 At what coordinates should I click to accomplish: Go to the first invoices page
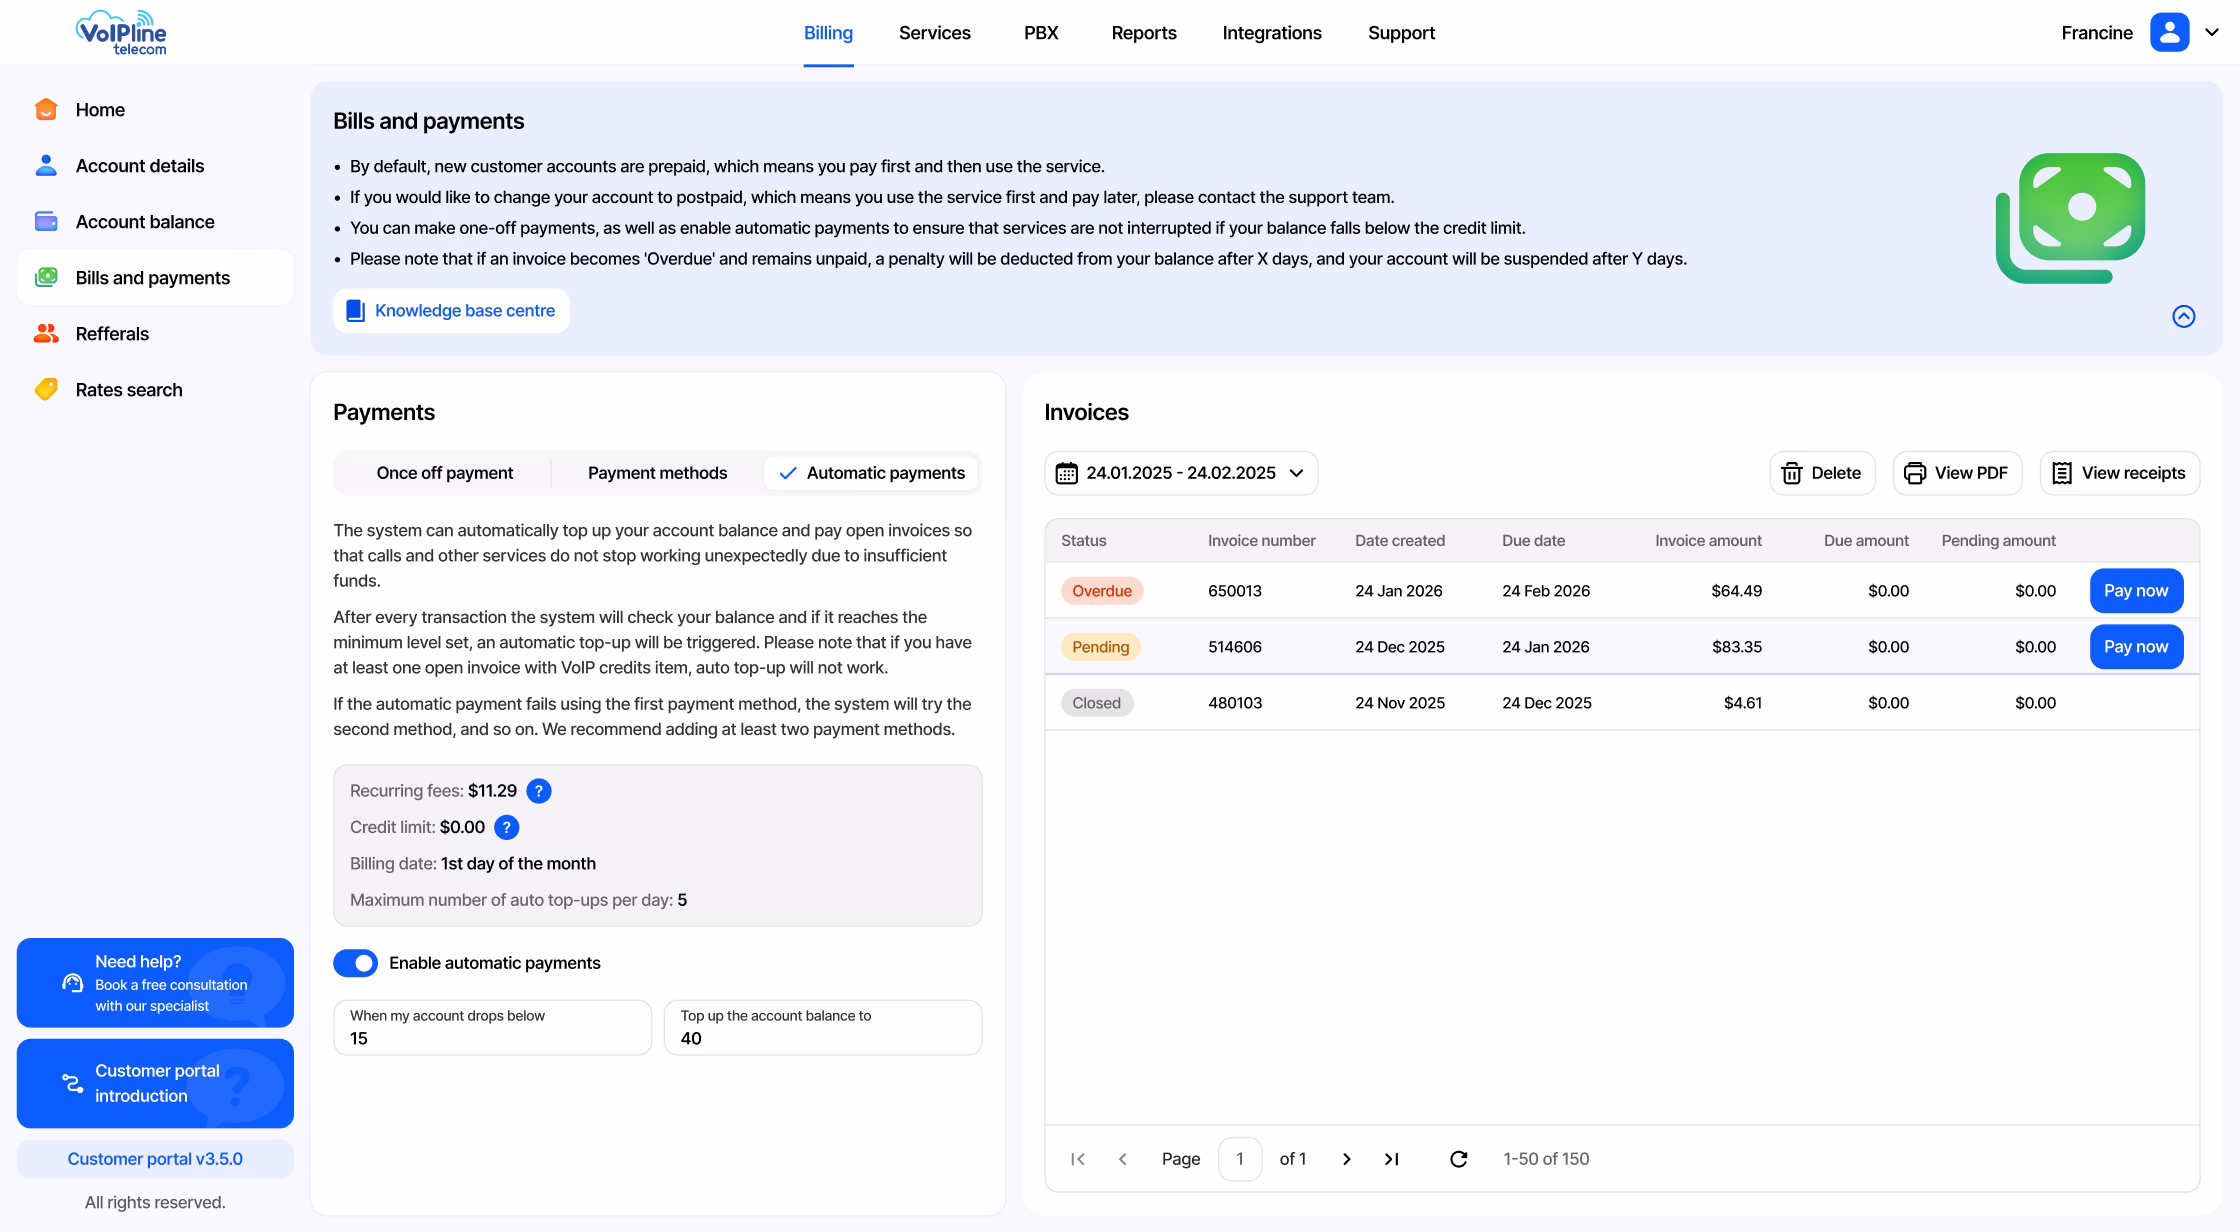[x=1077, y=1159]
